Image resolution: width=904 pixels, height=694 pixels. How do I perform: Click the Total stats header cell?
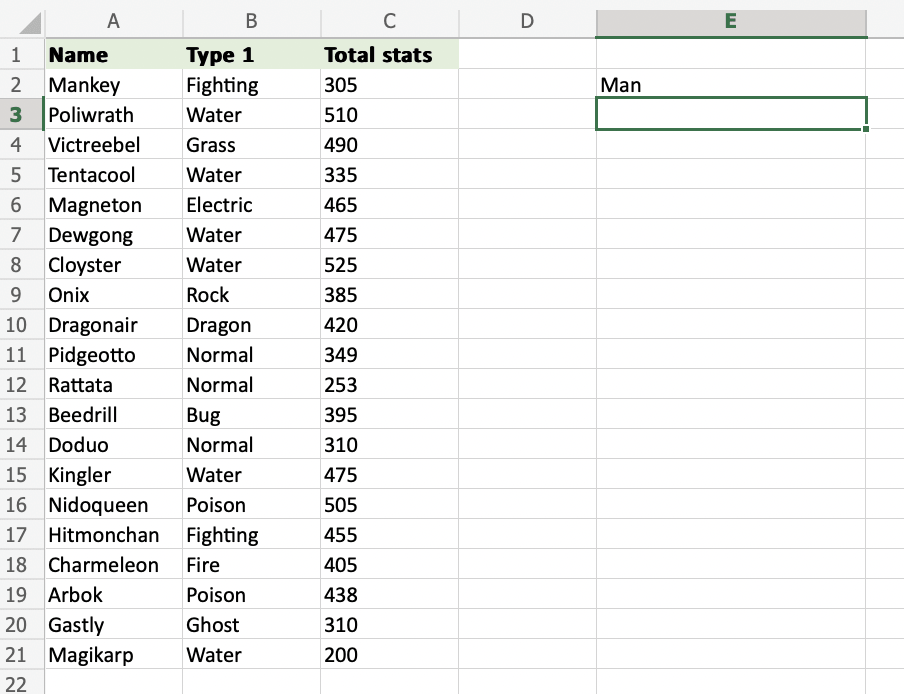(x=388, y=54)
